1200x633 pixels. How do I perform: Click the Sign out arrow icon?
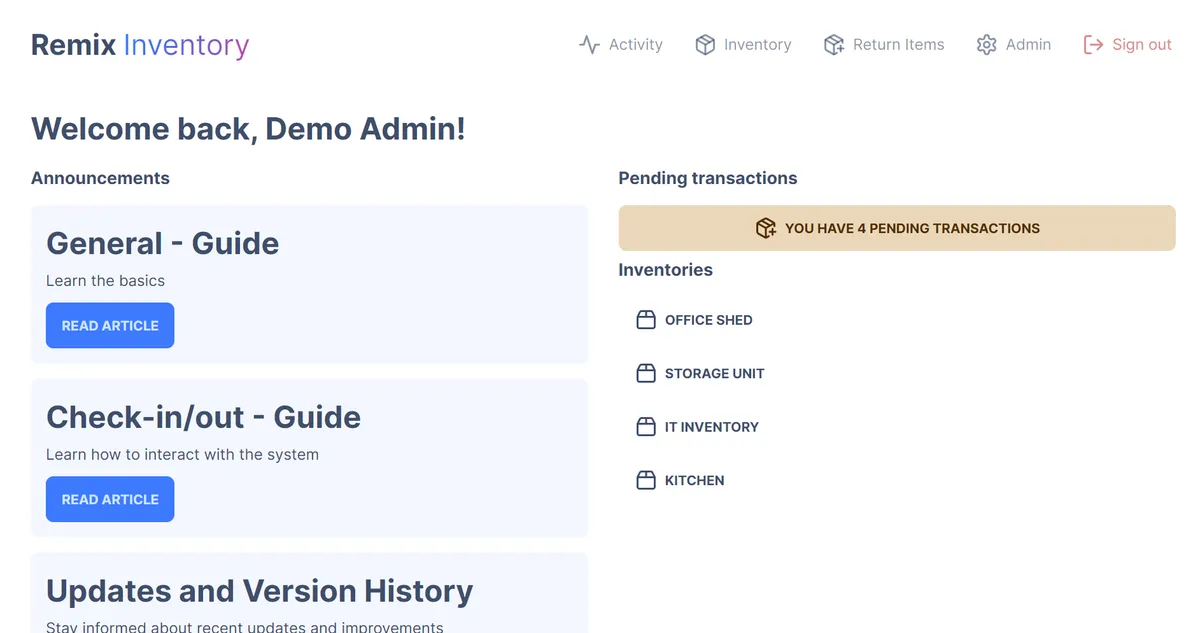1093,45
